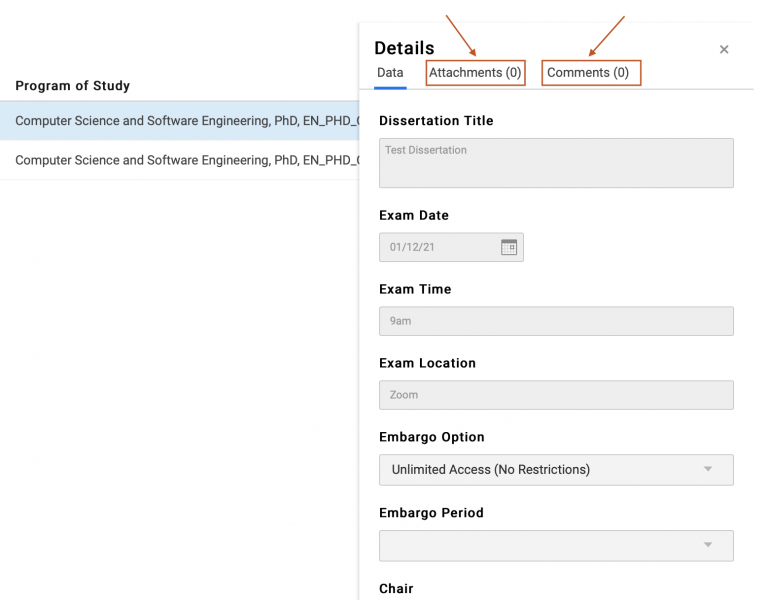
Task: Click the Exam Location label
Action: point(427,363)
